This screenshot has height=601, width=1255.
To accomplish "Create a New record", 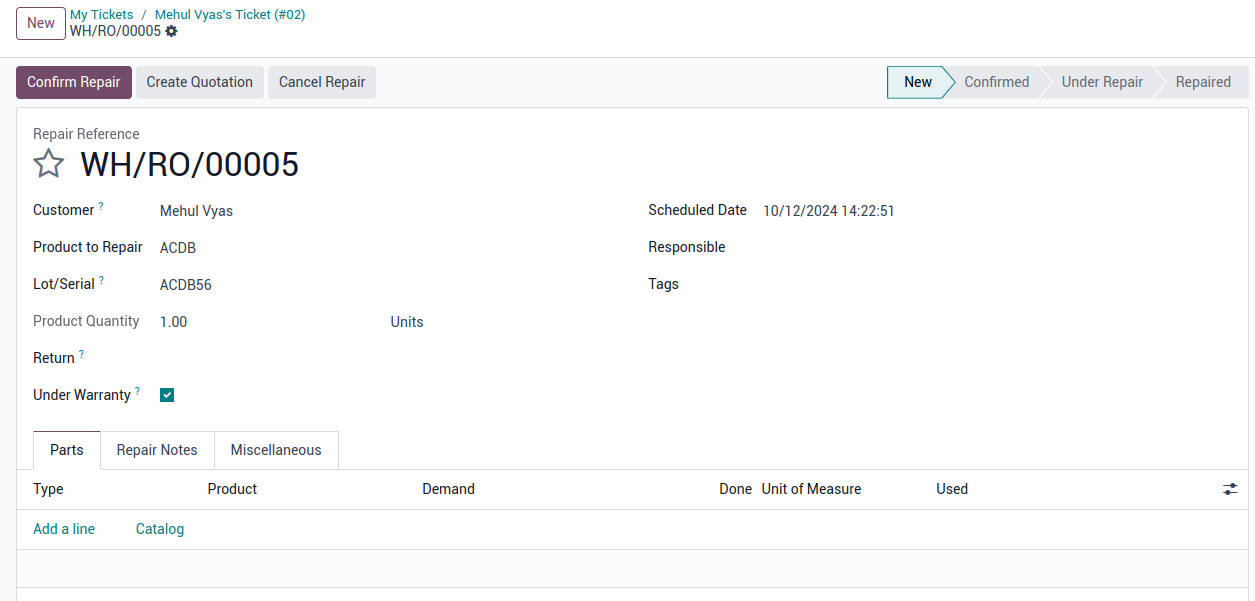I will [x=41, y=23].
